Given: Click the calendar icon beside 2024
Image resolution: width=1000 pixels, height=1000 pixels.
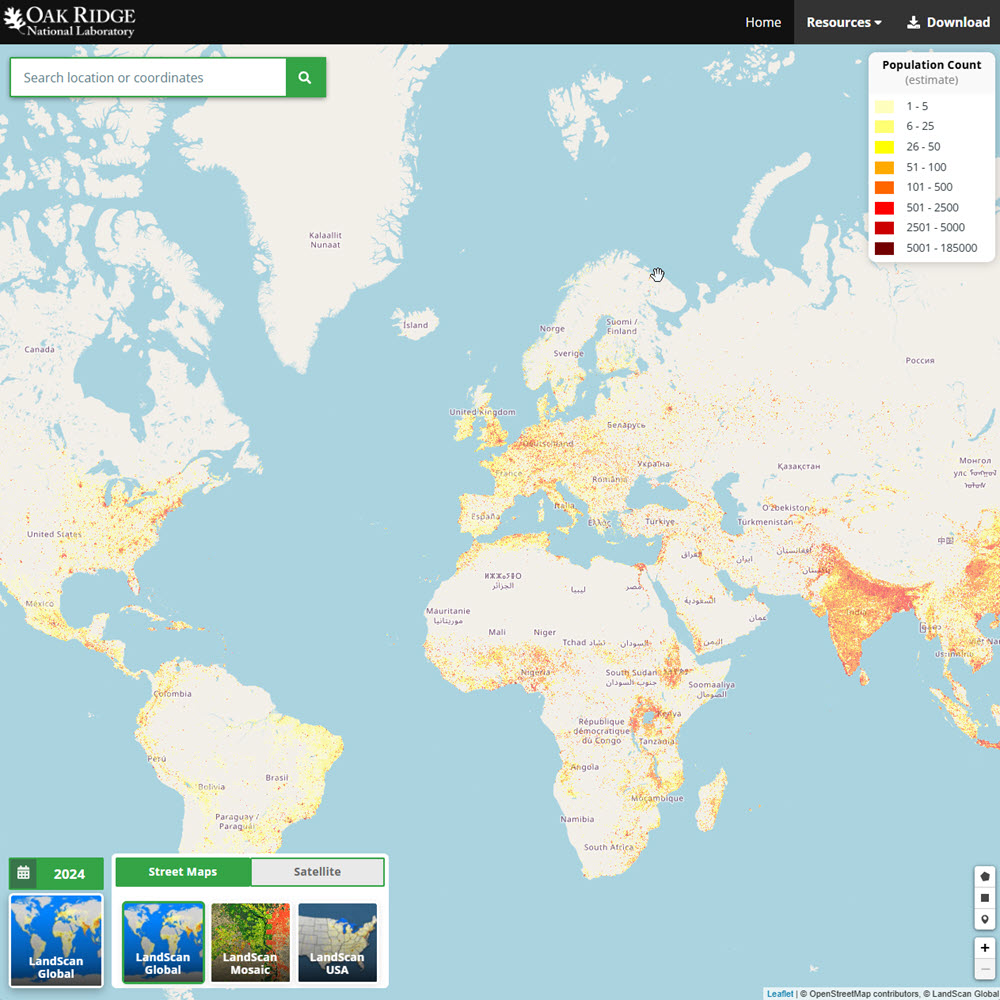Looking at the screenshot, I should point(24,873).
